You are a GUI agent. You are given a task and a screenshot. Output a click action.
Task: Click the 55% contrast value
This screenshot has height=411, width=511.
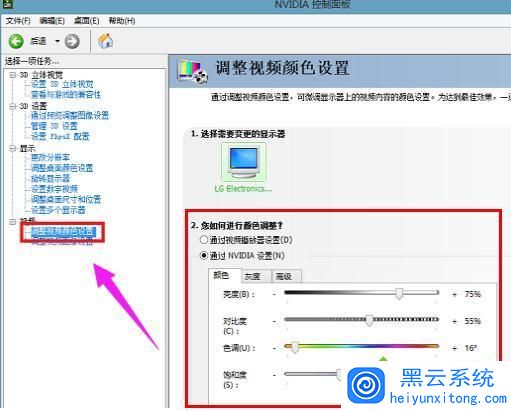(x=473, y=321)
